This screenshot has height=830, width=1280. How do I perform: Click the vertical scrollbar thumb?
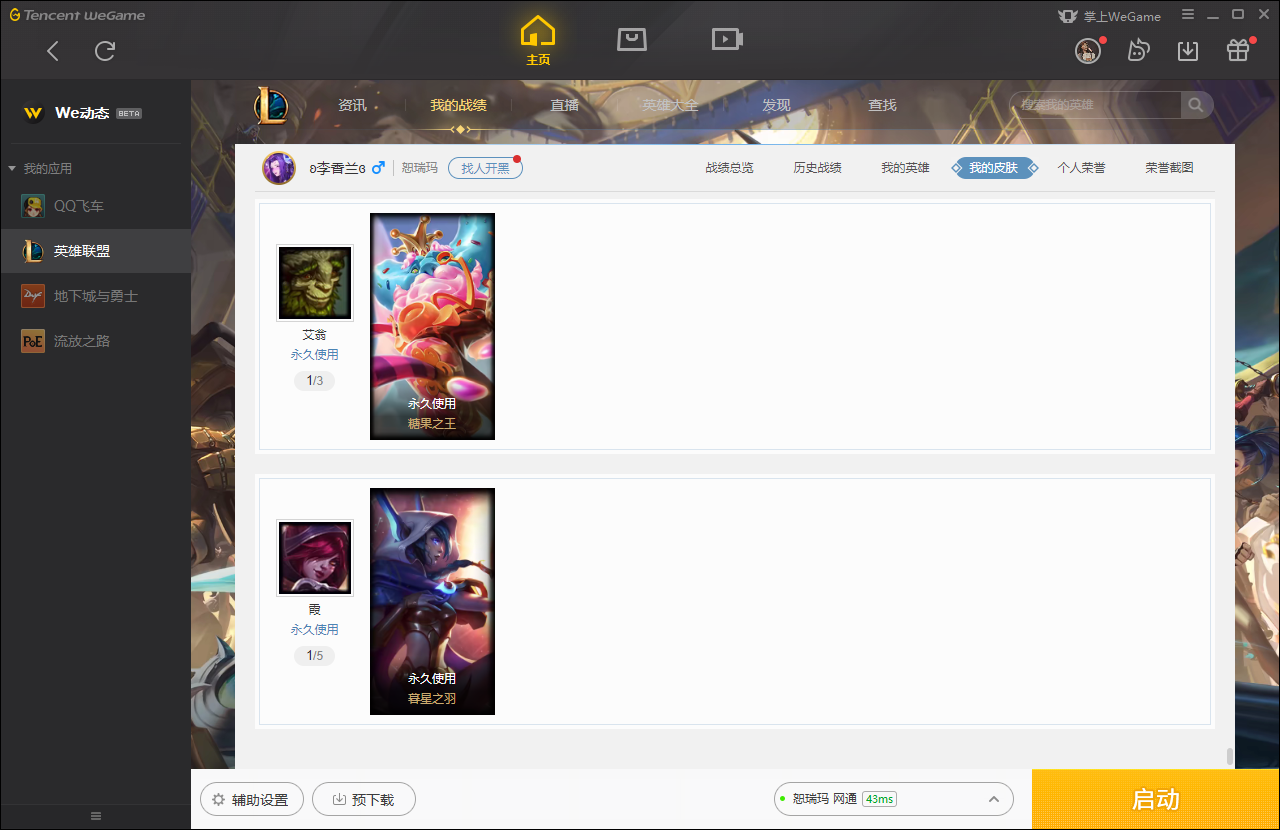pos(1230,757)
